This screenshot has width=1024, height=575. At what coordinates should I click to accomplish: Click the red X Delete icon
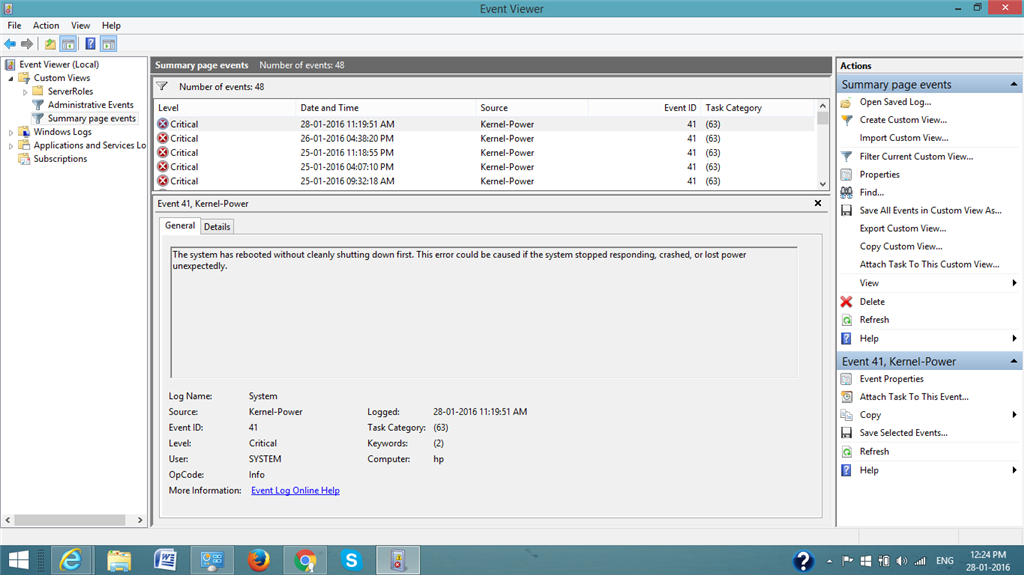(x=846, y=302)
